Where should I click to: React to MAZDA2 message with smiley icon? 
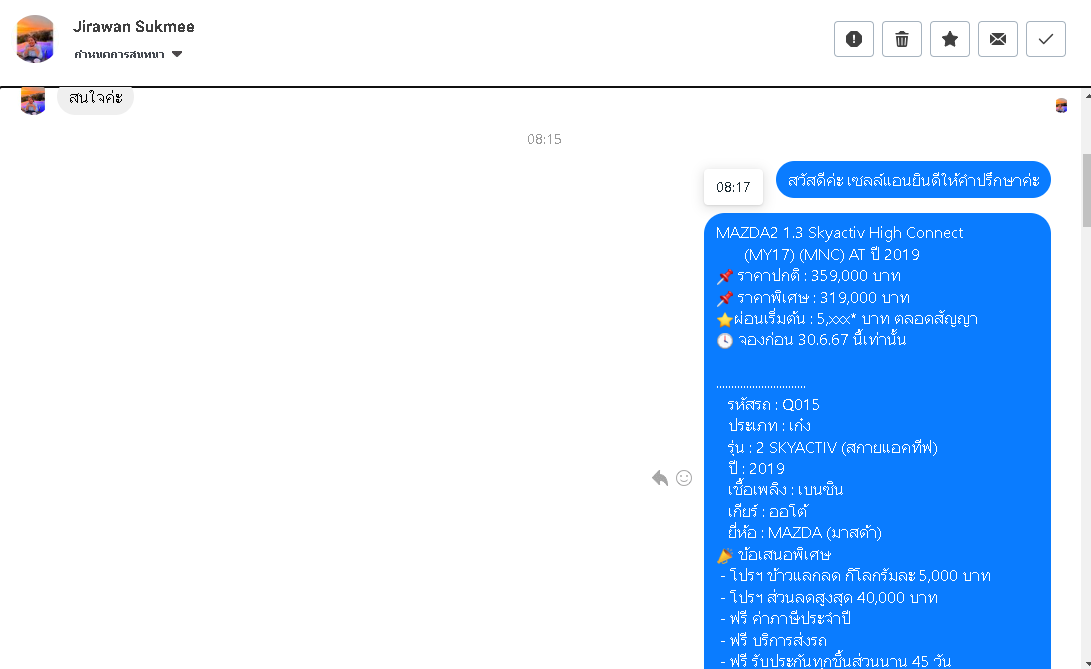(684, 478)
